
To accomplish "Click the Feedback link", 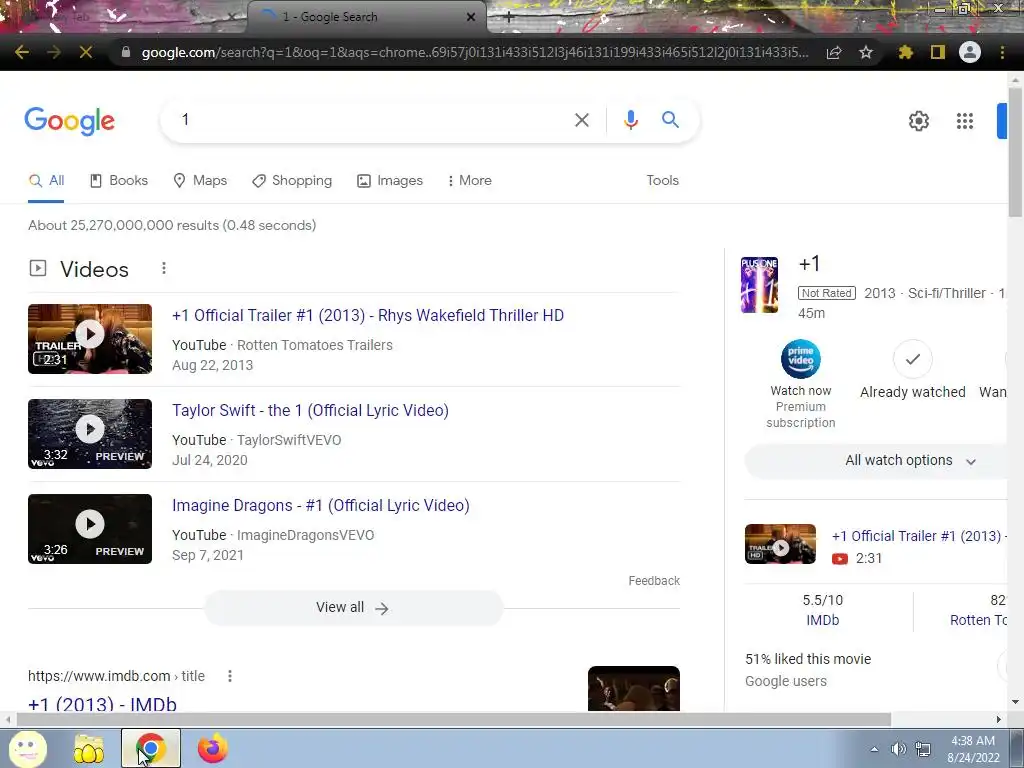I will point(654,581).
